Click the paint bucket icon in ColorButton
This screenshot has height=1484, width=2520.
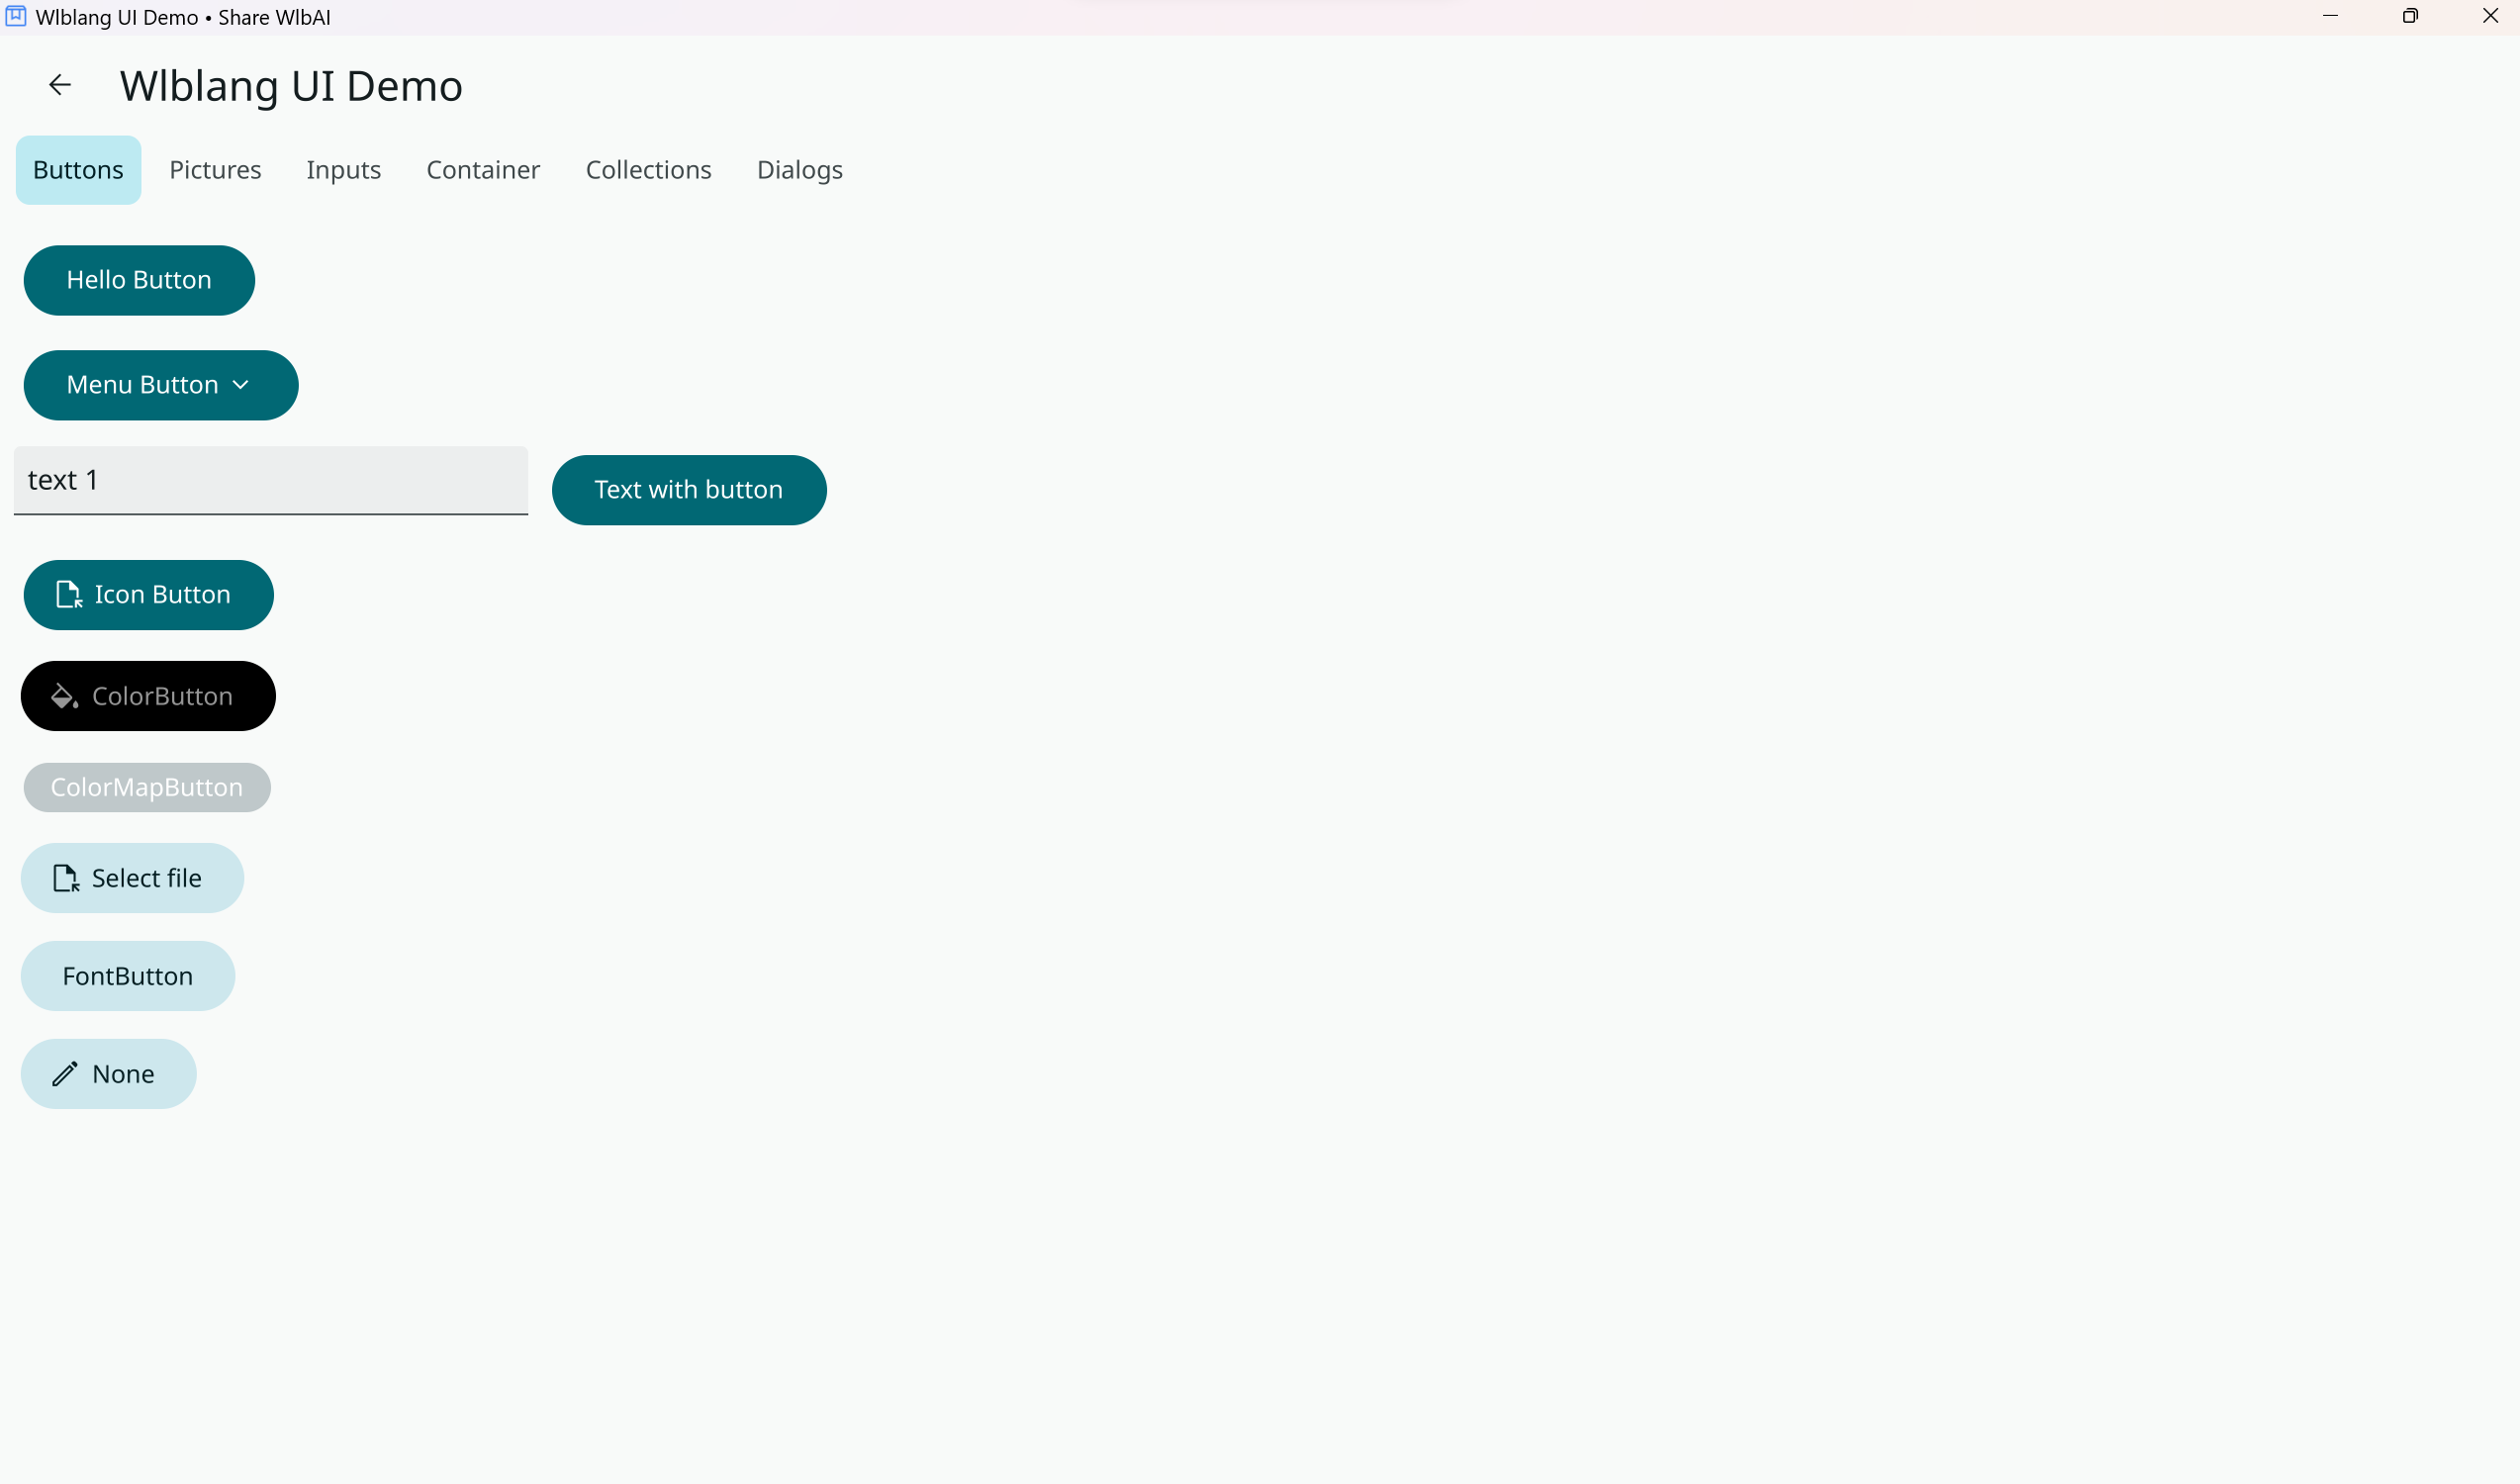[64, 696]
